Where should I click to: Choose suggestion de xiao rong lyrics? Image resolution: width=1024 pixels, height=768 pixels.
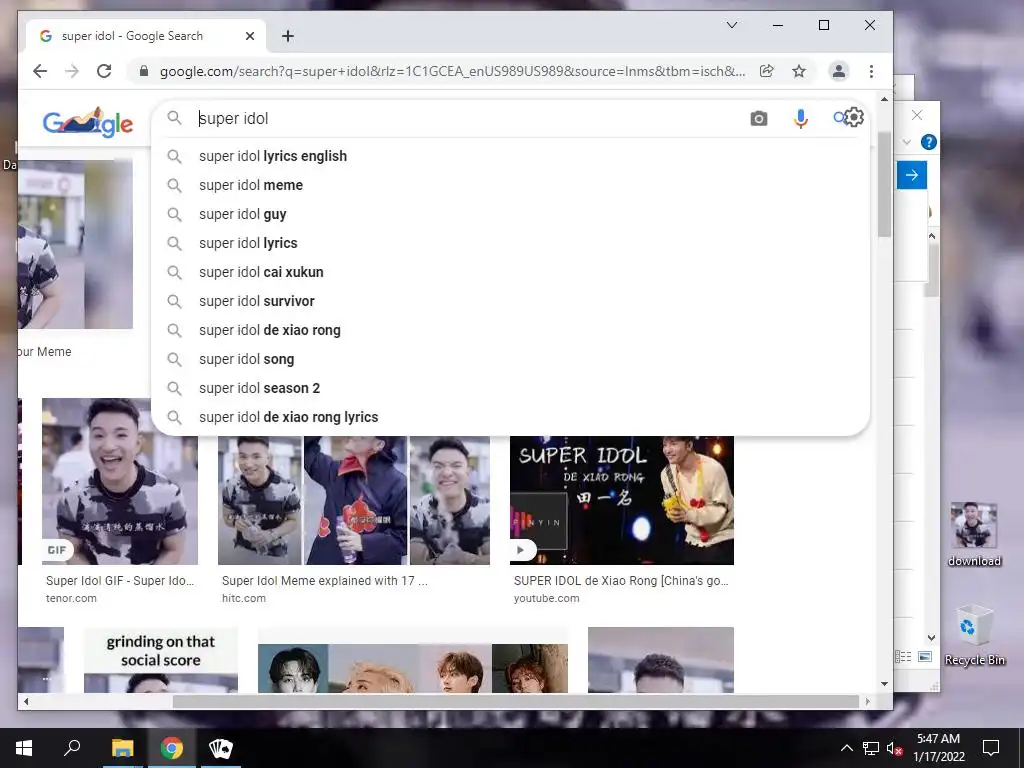click(x=511, y=417)
